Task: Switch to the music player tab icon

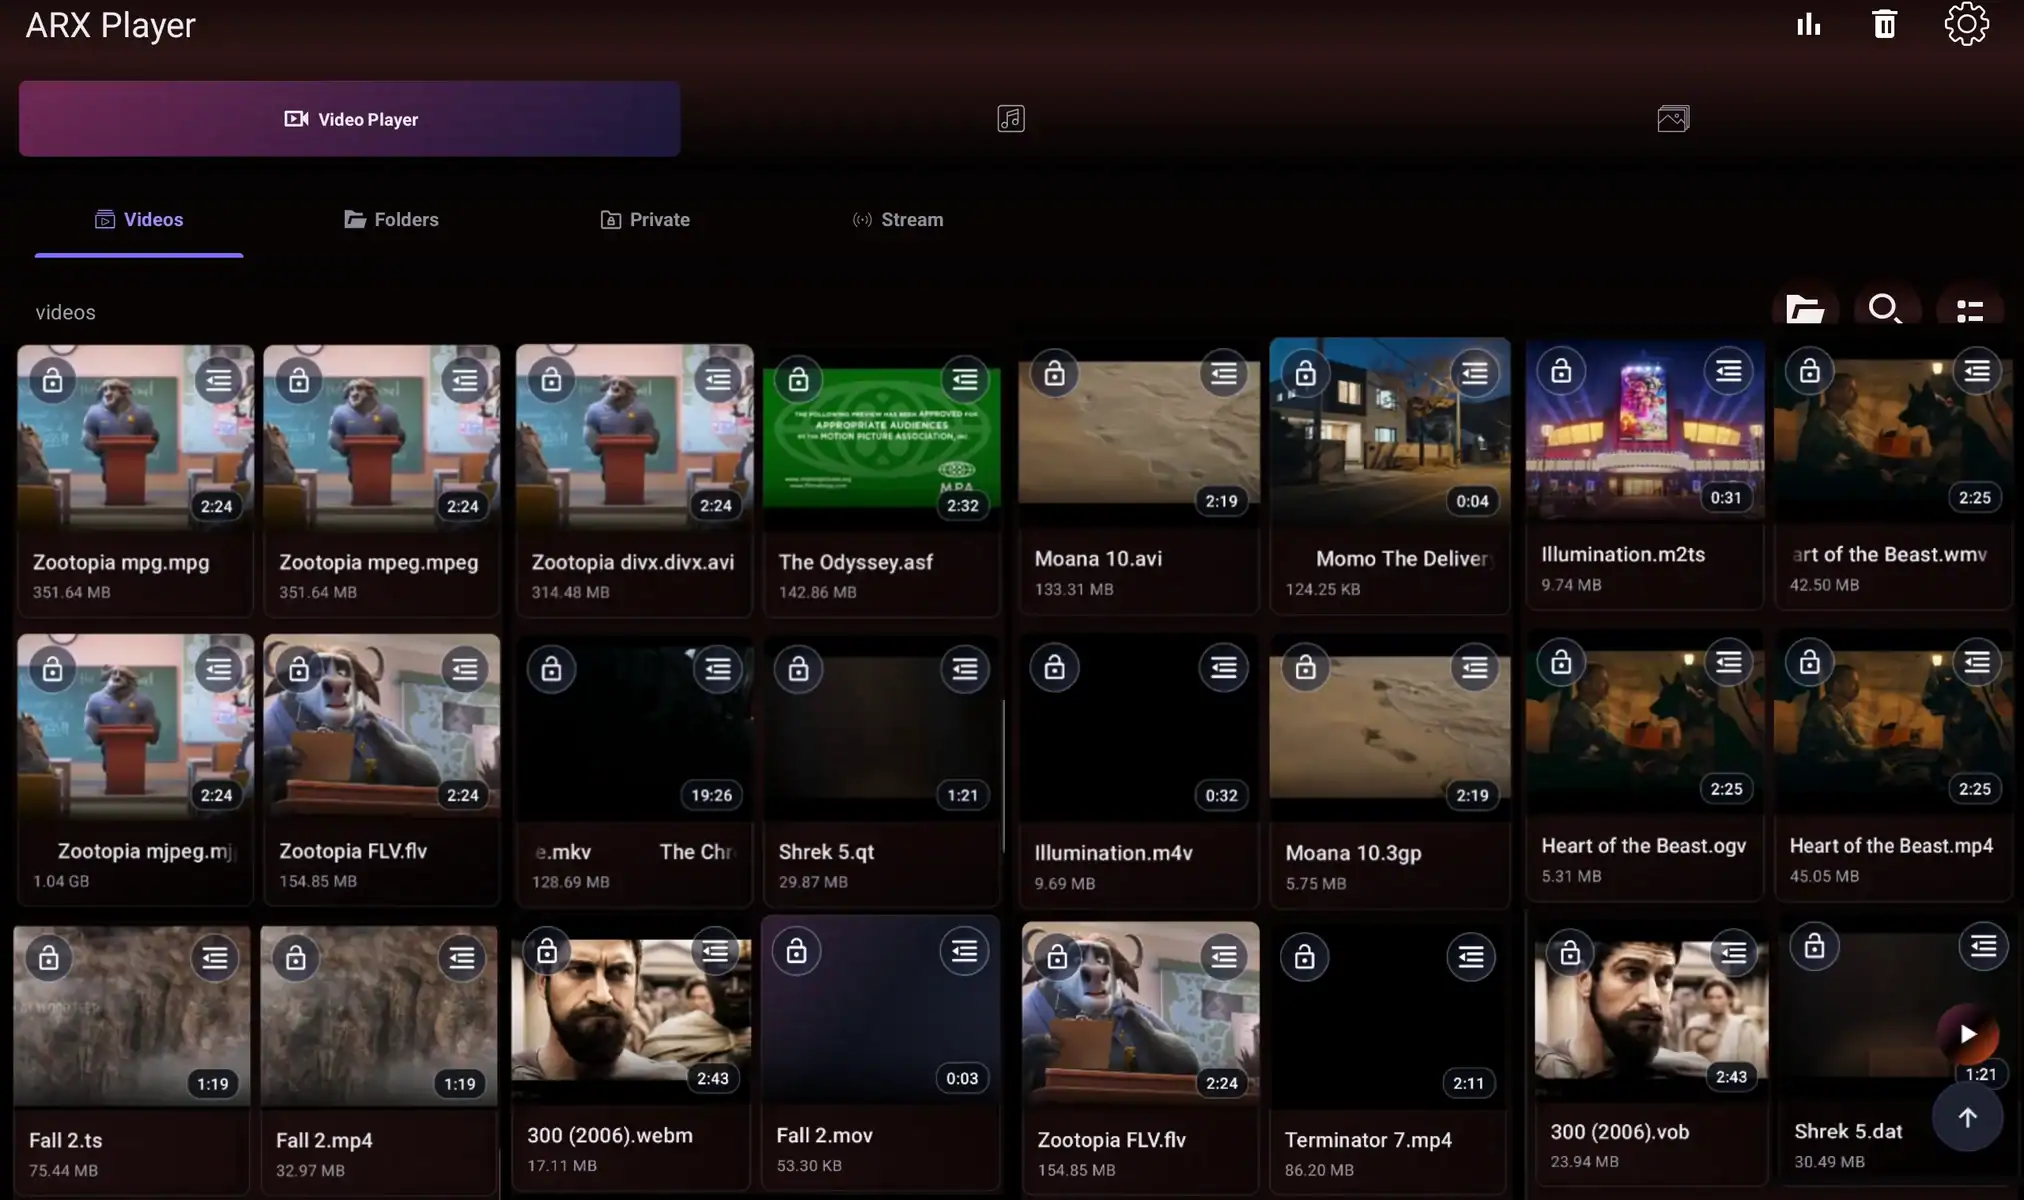Action: [x=1010, y=119]
